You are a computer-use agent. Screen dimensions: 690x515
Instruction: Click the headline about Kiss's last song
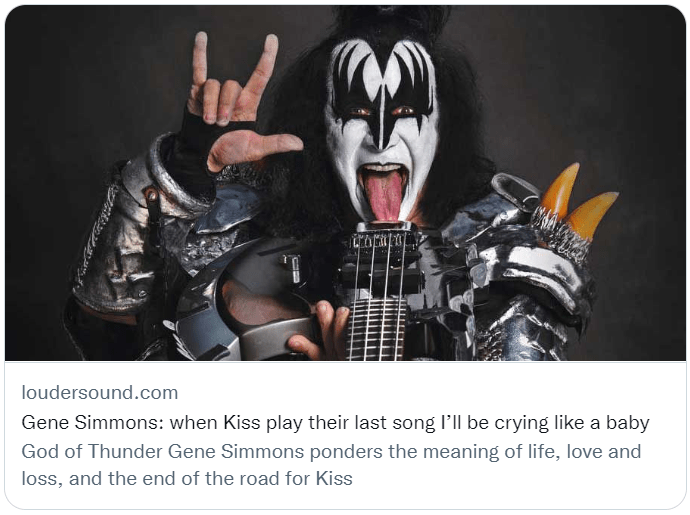[335, 423]
